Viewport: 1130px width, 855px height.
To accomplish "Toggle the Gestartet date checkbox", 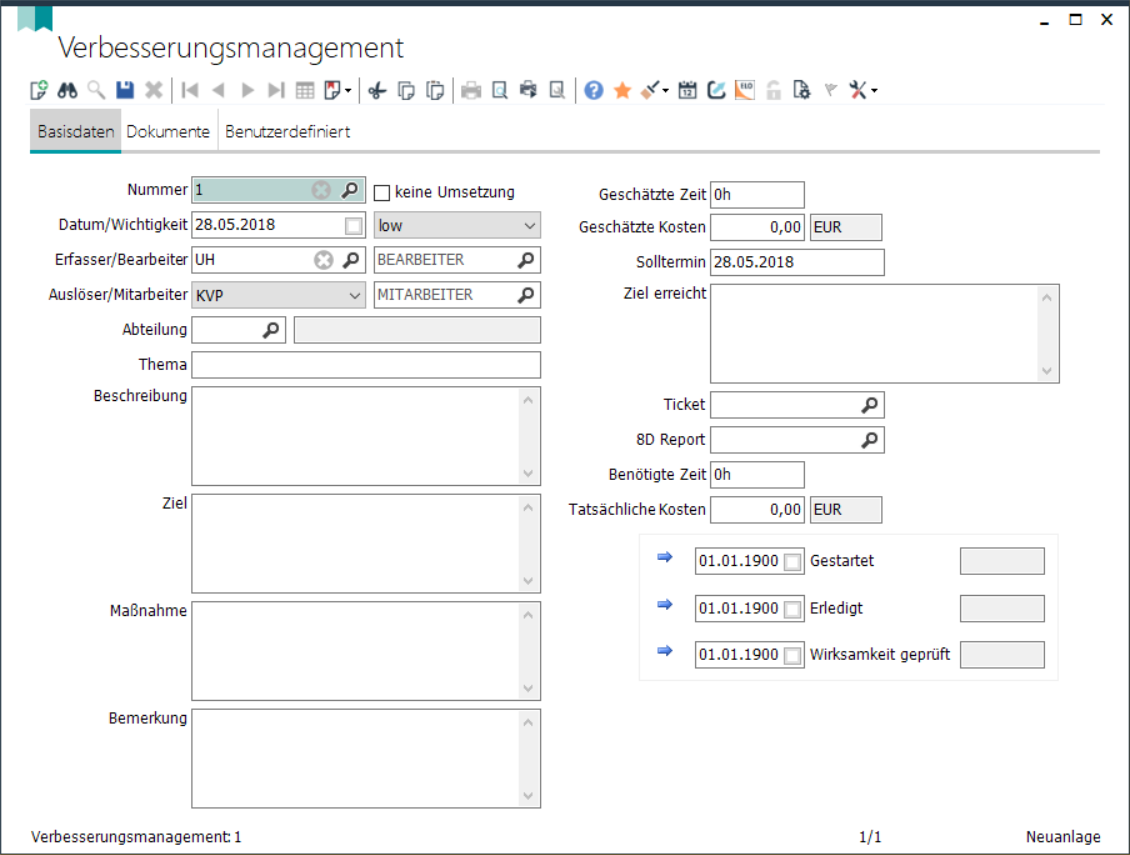I will click(x=793, y=562).
